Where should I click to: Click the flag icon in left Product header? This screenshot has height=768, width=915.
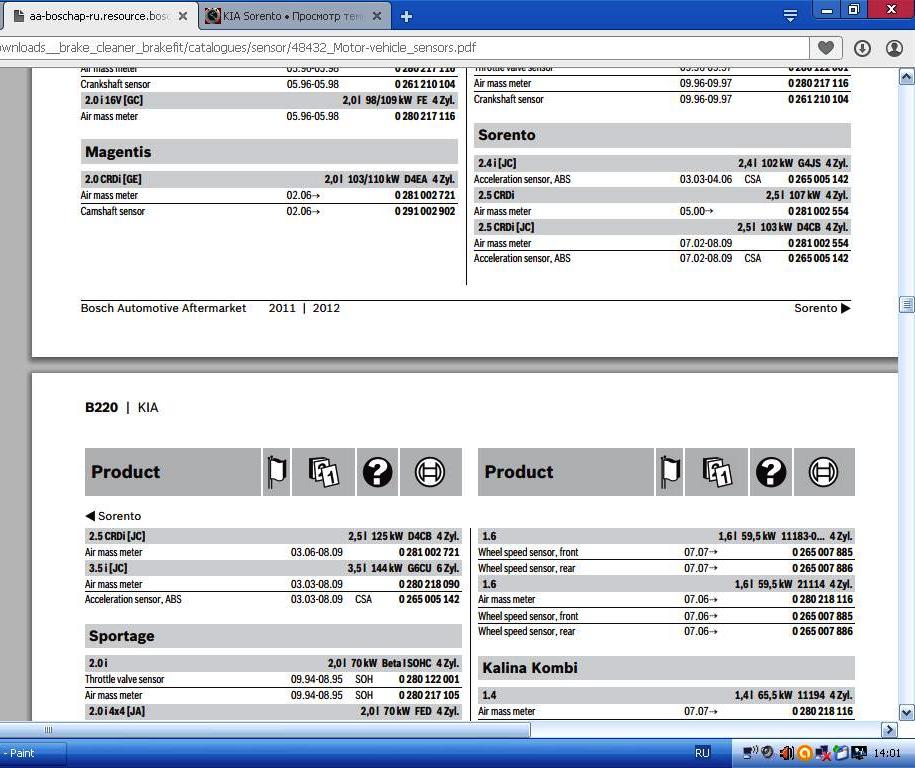[277, 472]
